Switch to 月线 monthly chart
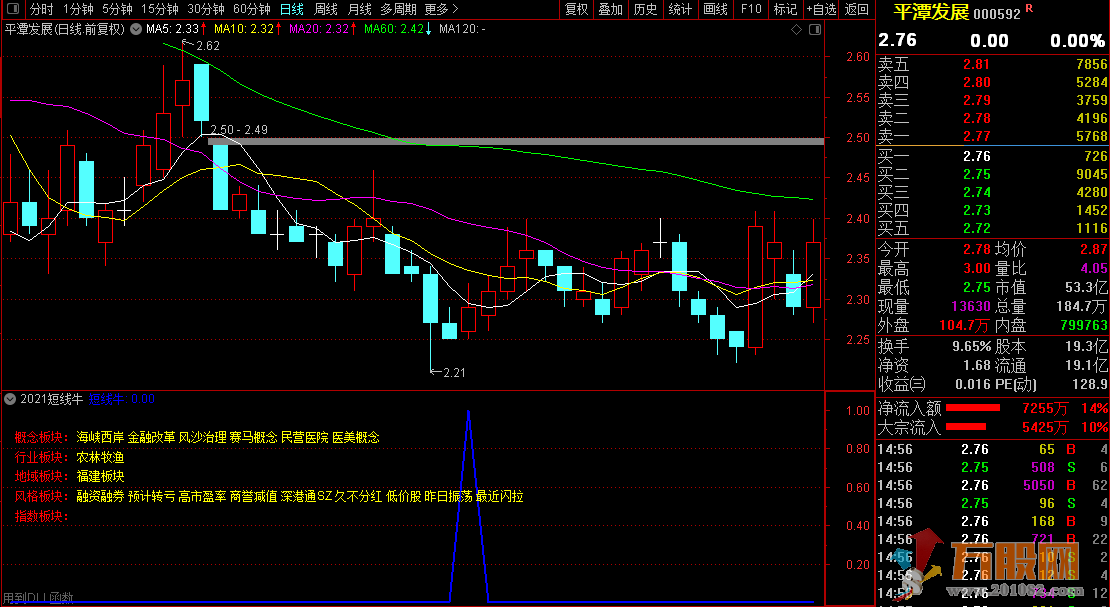 click(360, 9)
